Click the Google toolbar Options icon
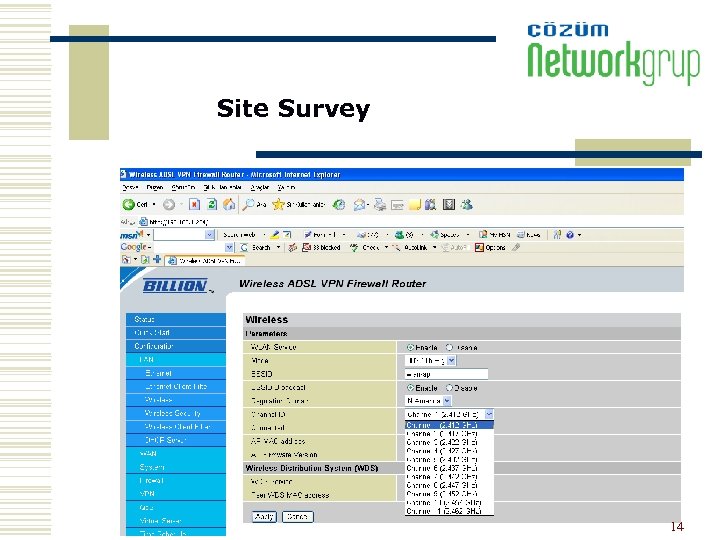 [479, 248]
